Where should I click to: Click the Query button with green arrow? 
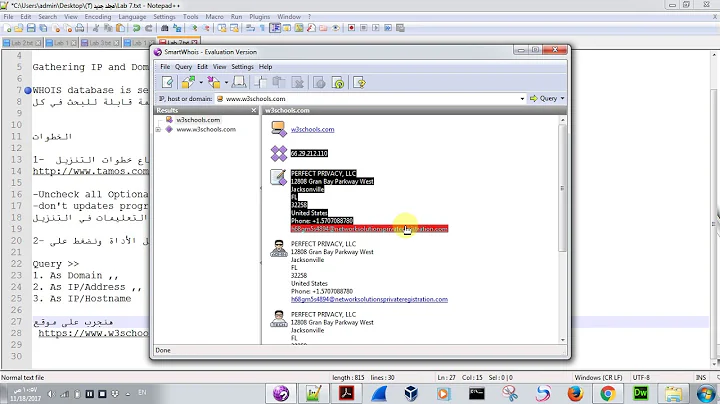pyautogui.click(x=544, y=98)
